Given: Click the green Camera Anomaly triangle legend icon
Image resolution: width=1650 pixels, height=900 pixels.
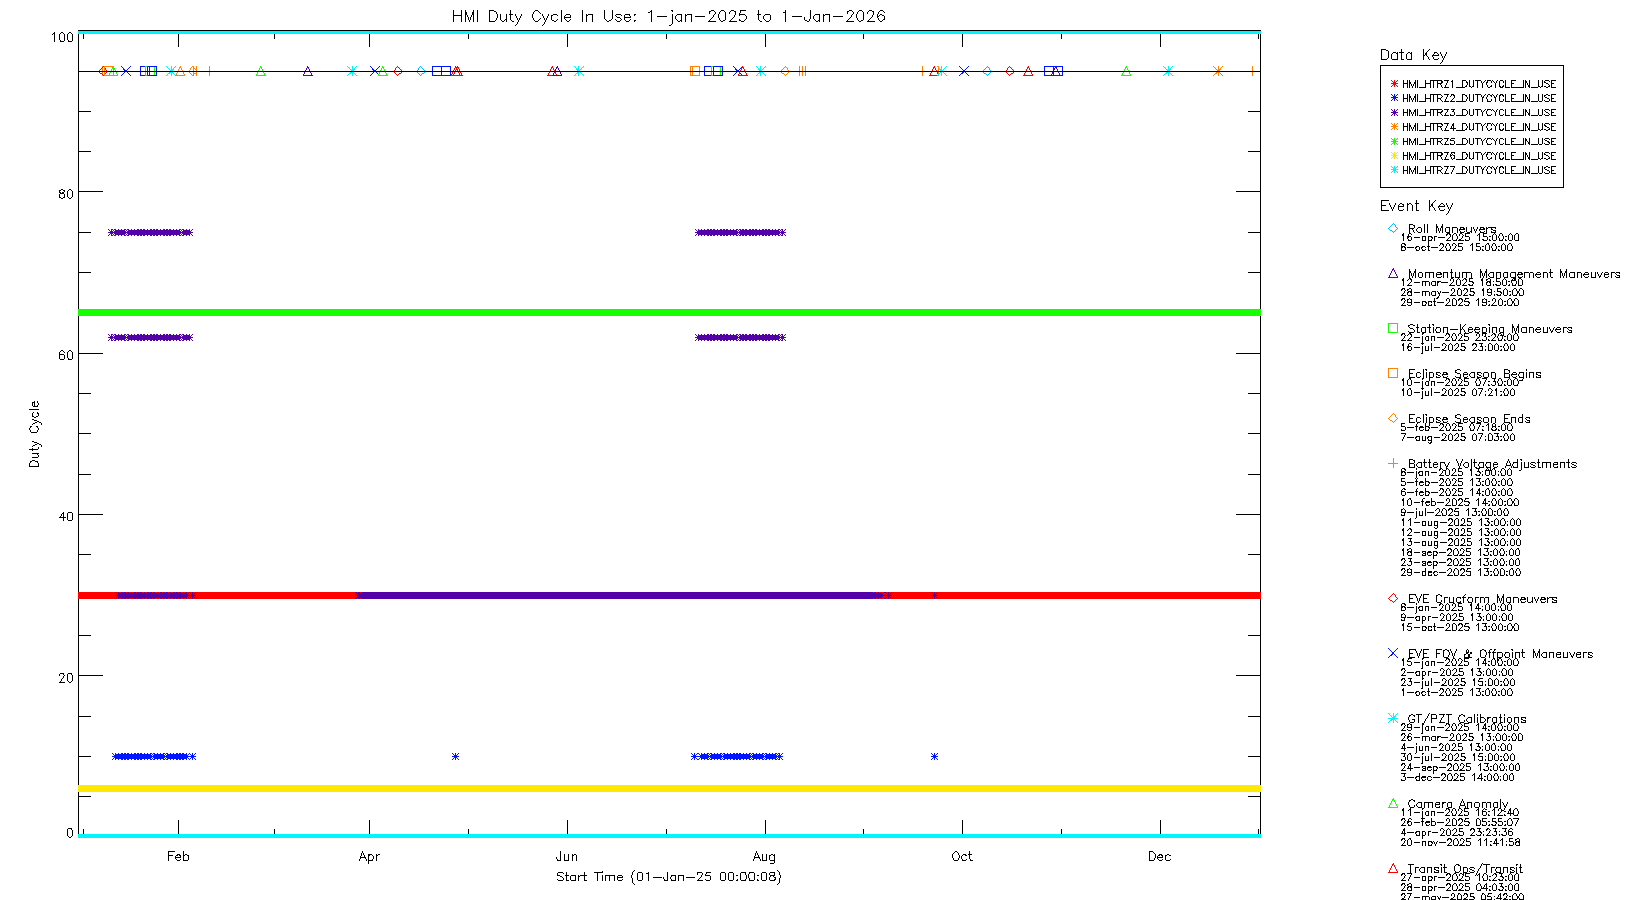Looking at the screenshot, I should pos(1393,803).
